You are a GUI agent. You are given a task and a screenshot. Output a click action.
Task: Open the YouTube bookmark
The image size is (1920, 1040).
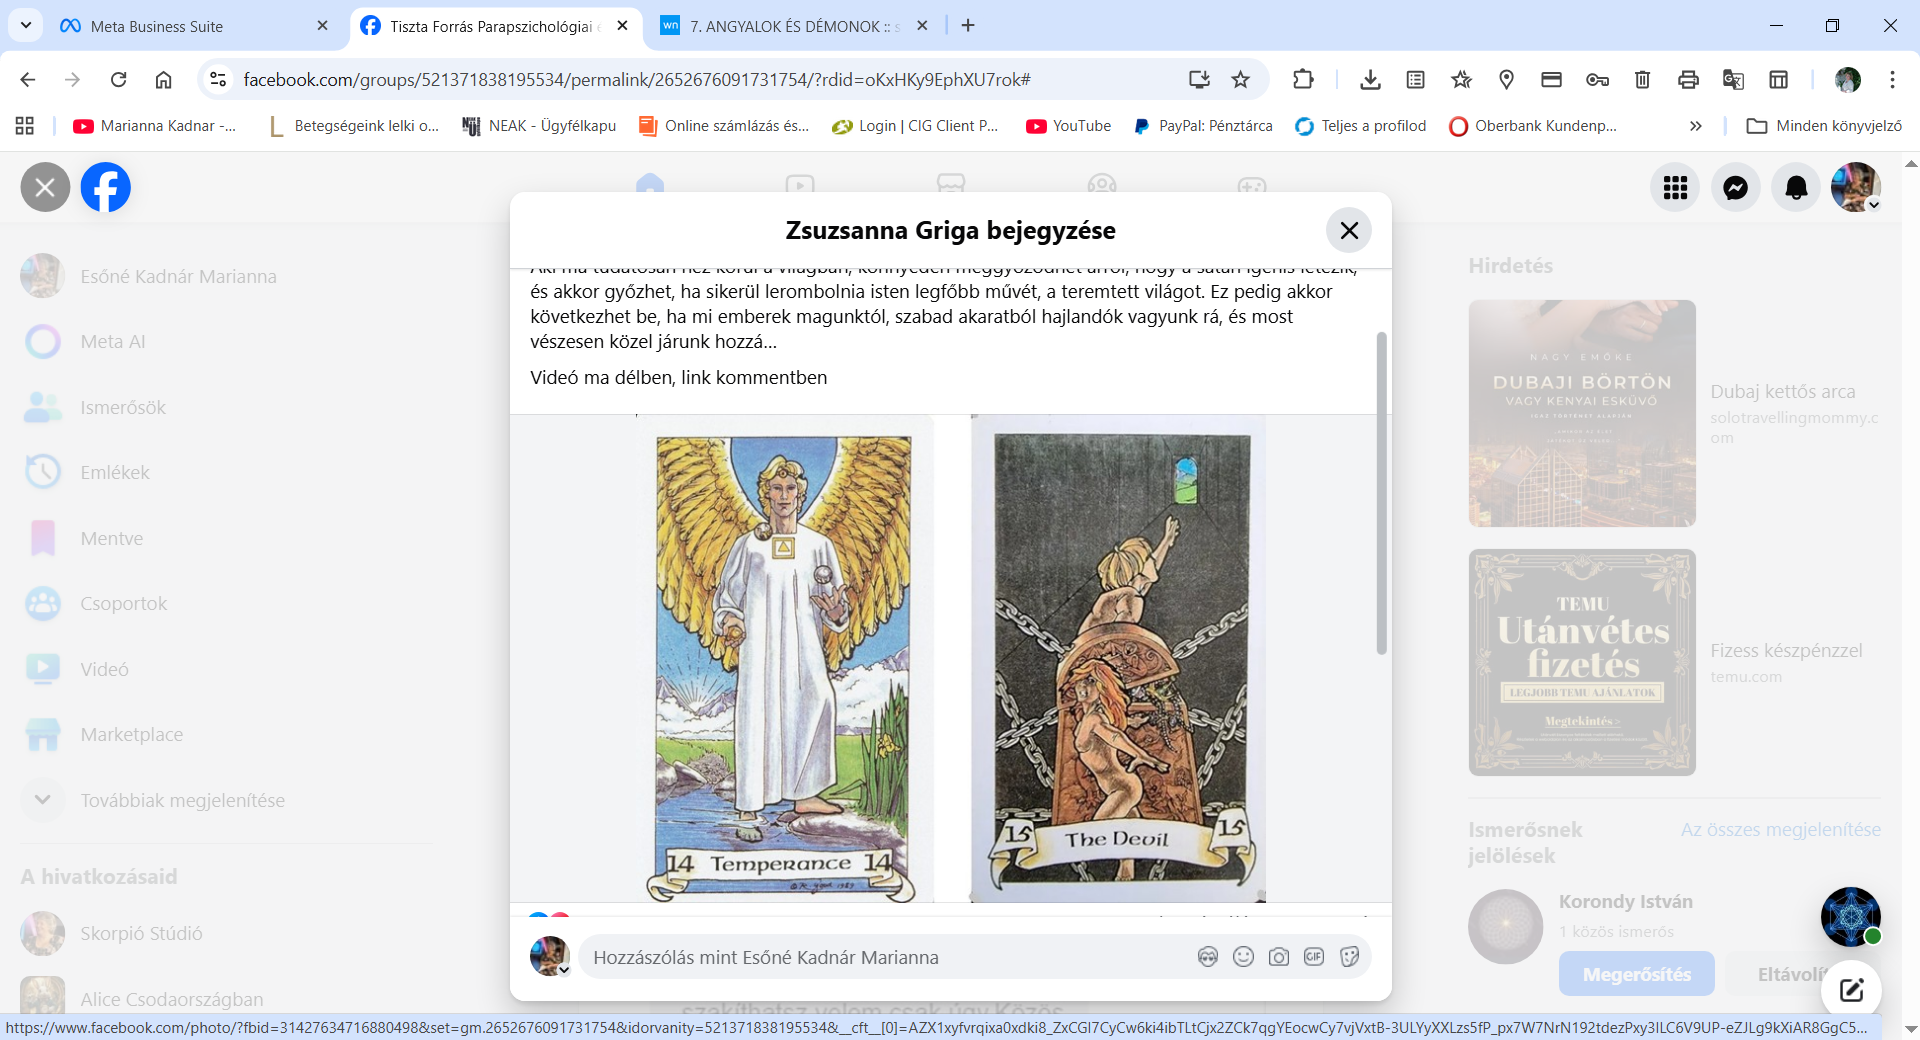[1069, 125]
